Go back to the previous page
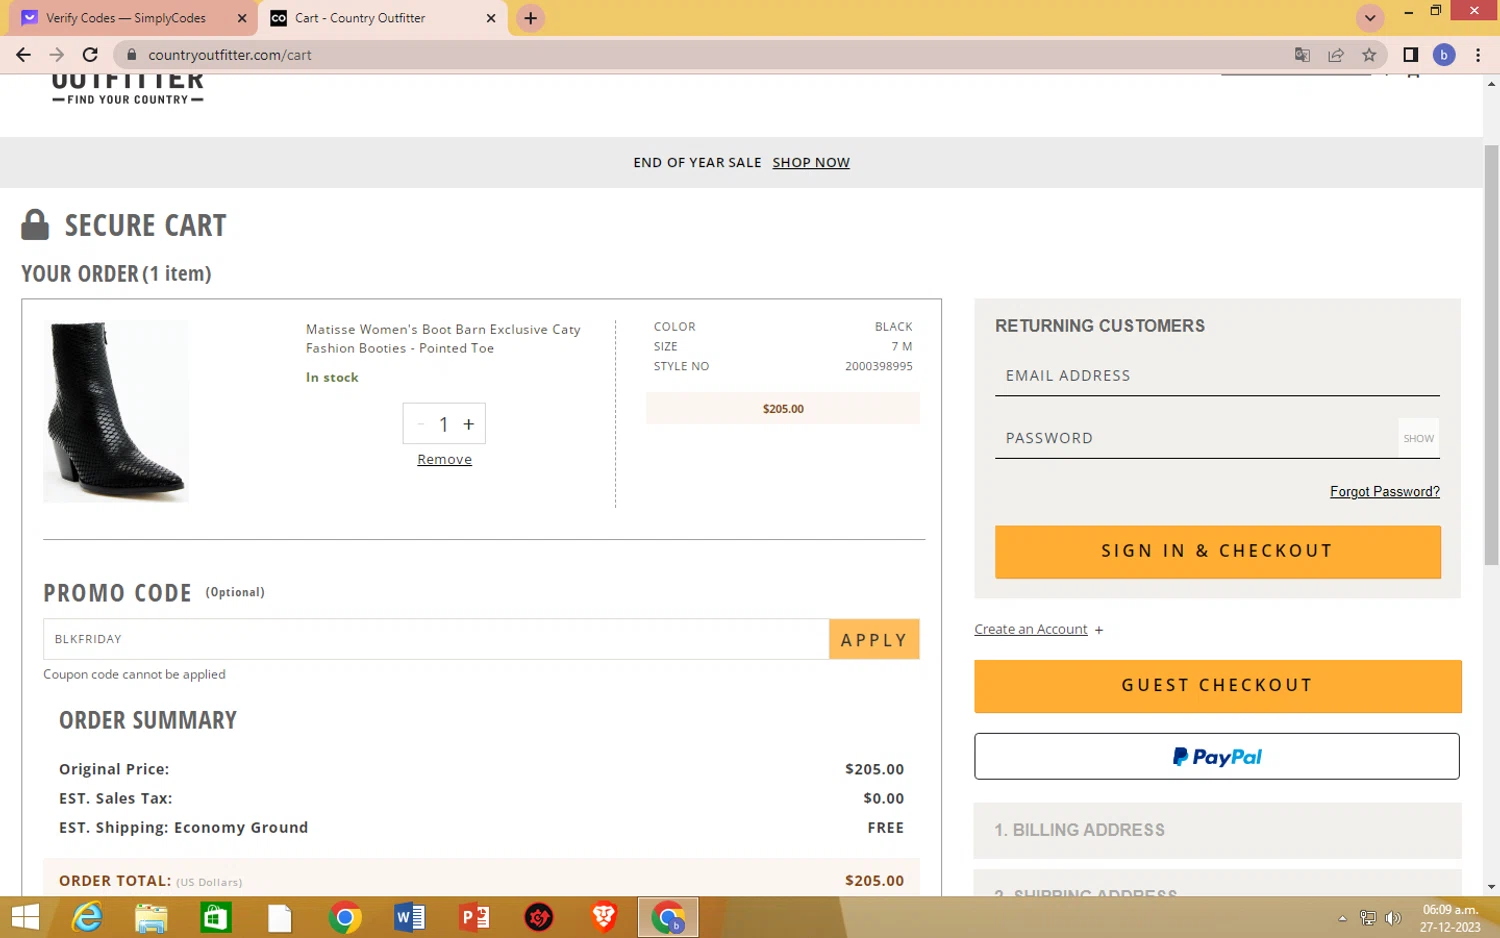This screenshot has height=938, width=1500. (x=23, y=55)
